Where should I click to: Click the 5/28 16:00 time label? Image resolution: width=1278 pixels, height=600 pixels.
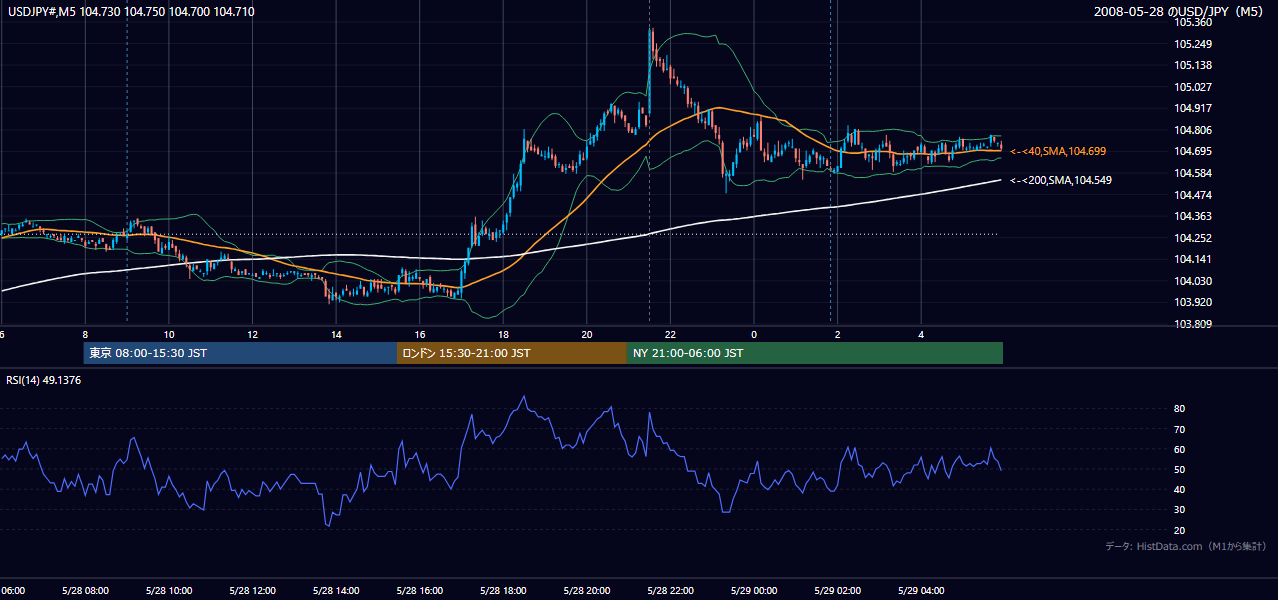419,590
